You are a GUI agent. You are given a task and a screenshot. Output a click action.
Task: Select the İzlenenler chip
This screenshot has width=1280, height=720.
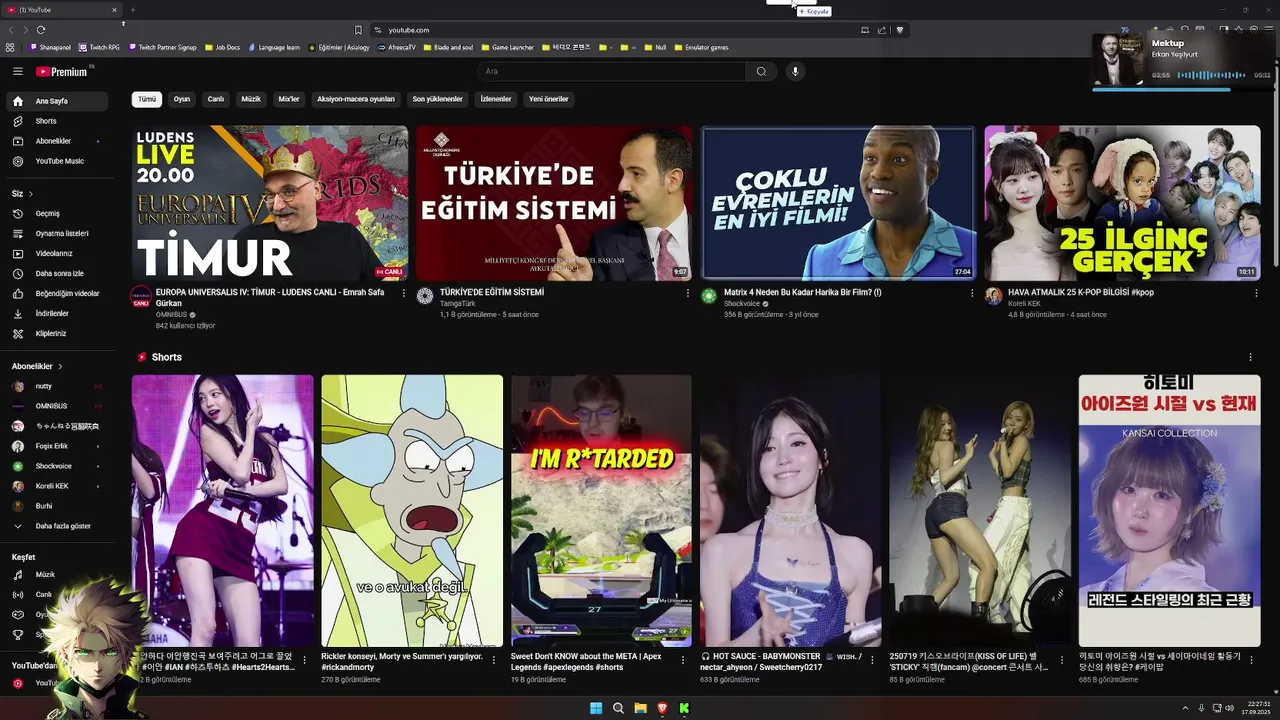496,99
